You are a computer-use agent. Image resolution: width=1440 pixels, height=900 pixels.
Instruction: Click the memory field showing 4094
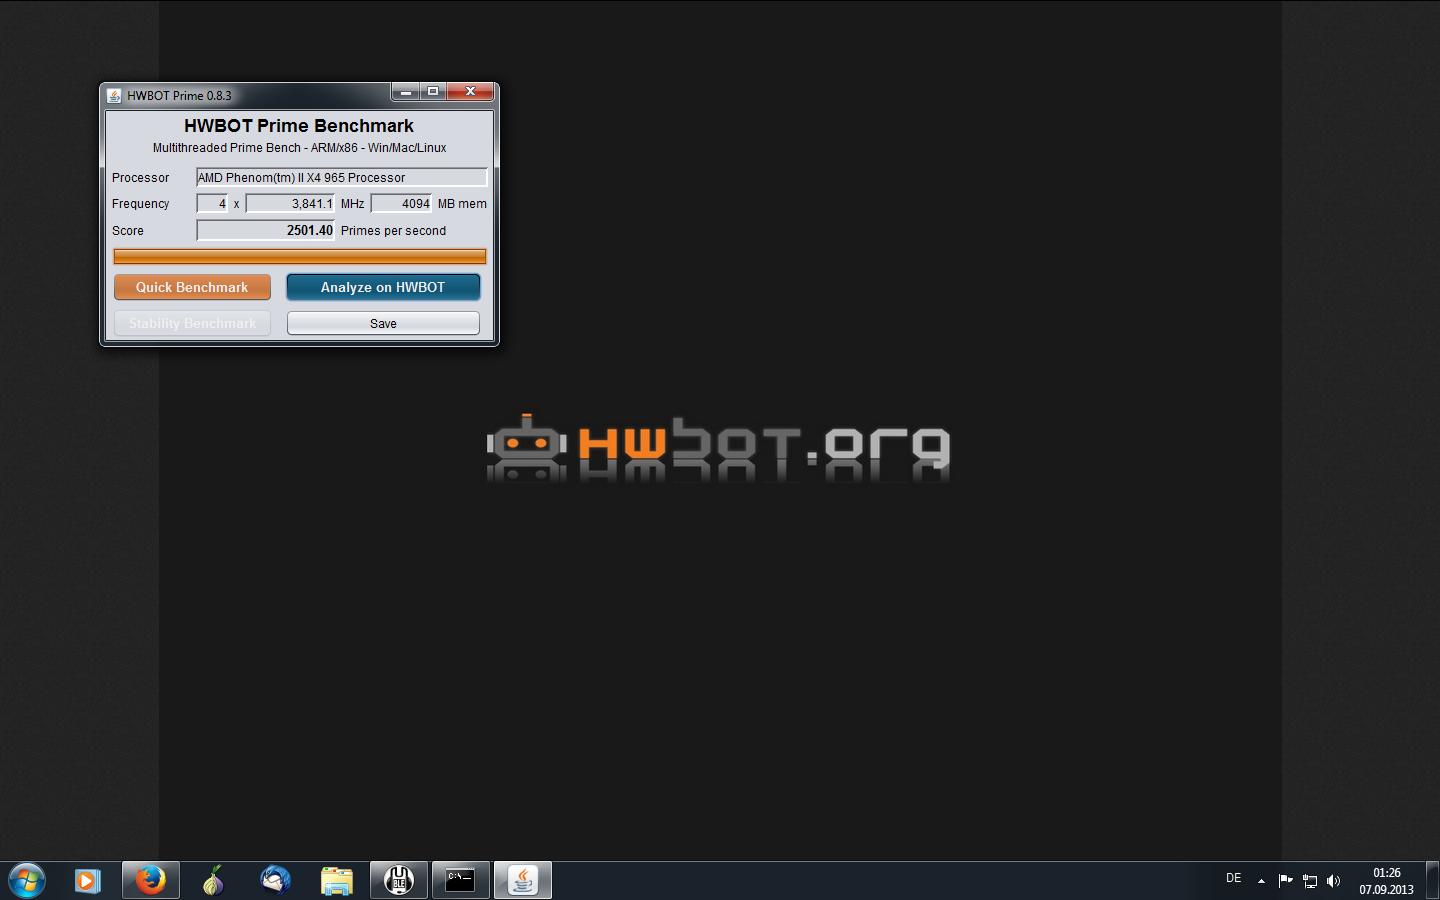401,203
